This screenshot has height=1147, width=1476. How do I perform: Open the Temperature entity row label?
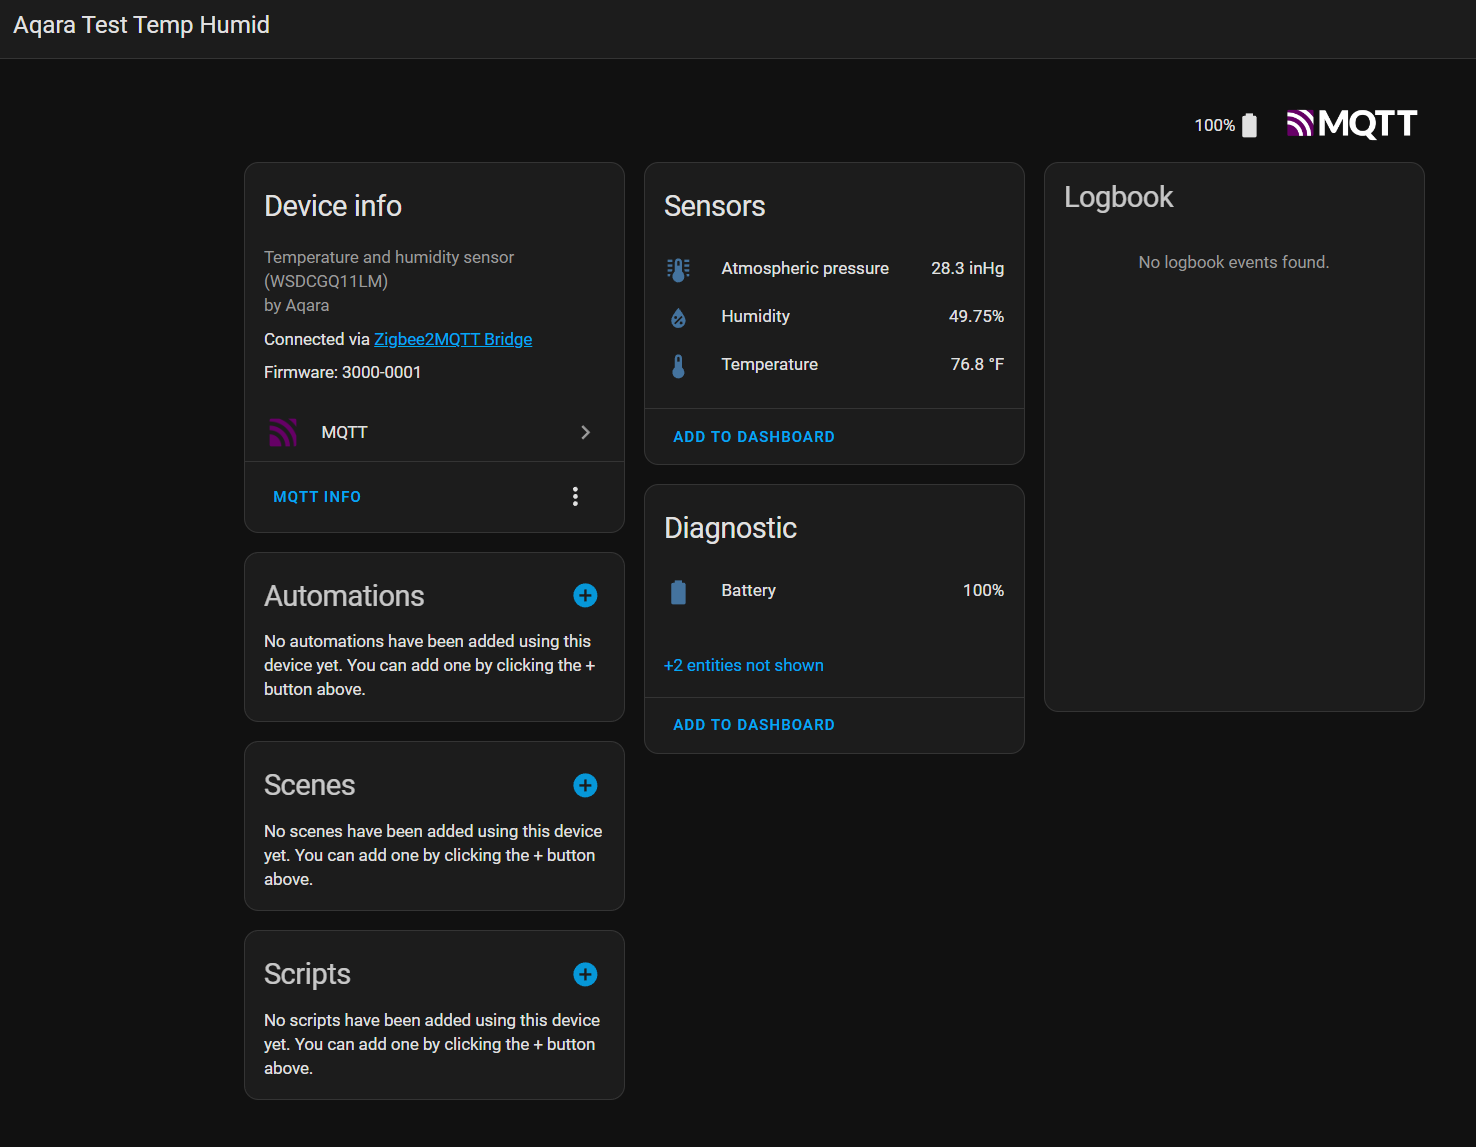pyautogui.click(x=769, y=364)
